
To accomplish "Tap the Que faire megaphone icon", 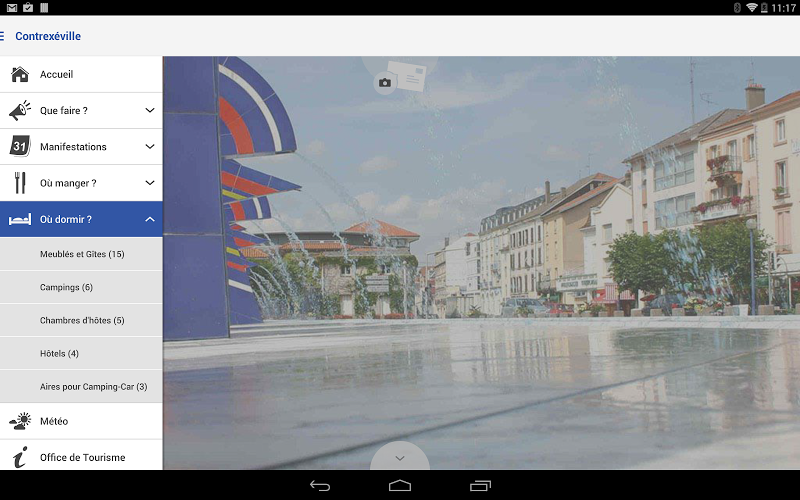I will click(x=20, y=111).
